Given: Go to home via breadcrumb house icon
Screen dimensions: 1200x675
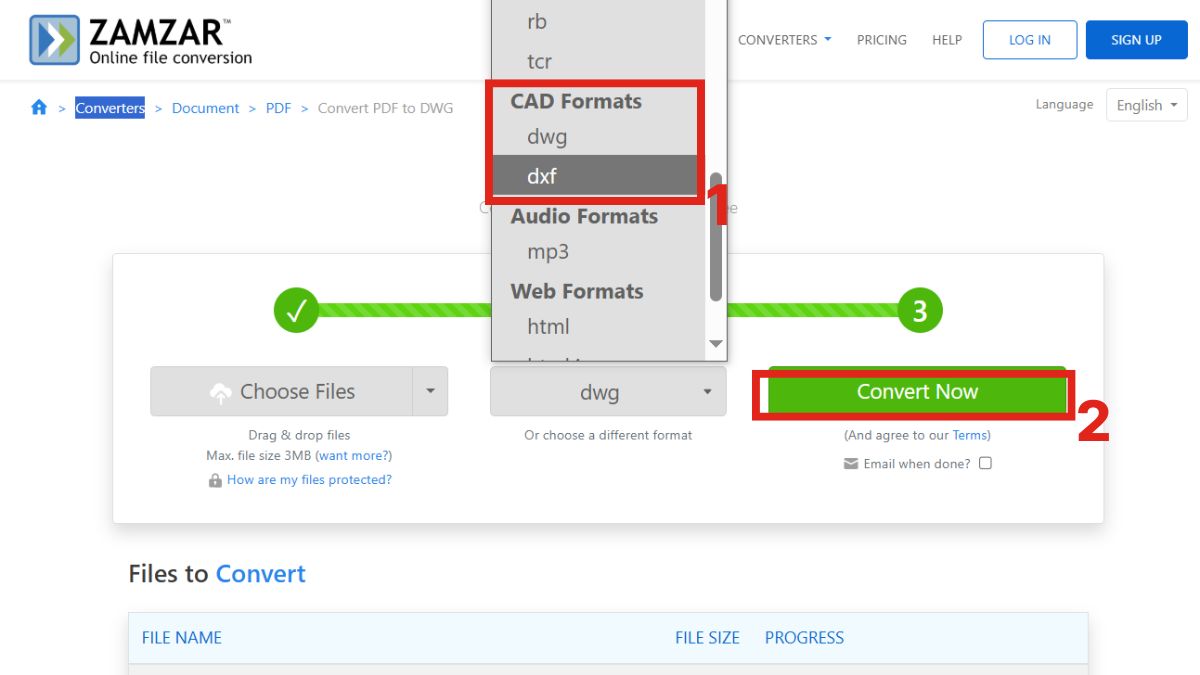Looking at the screenshot, I should [x=39, y=108].
